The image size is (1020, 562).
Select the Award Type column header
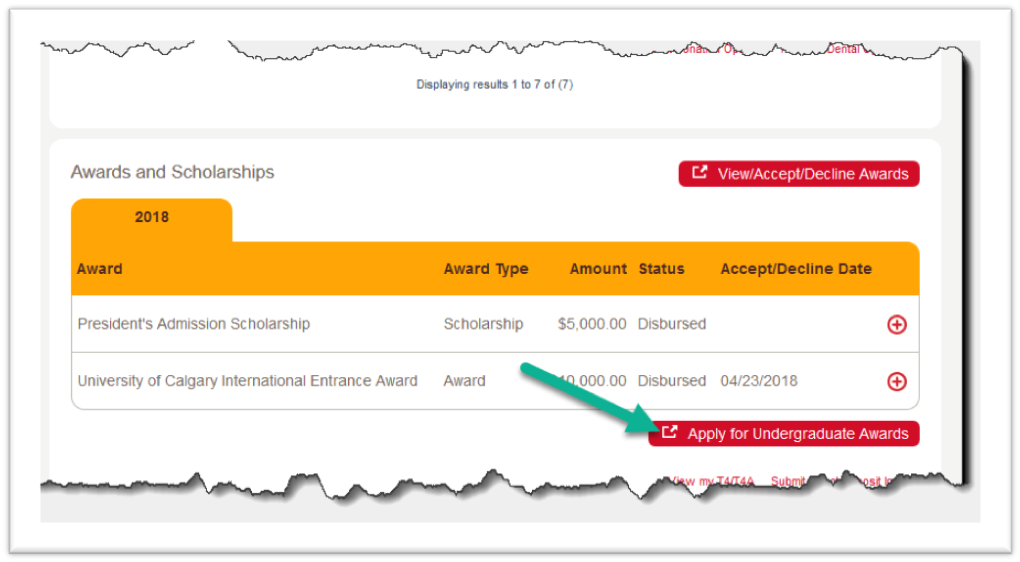tap(486, 268)
